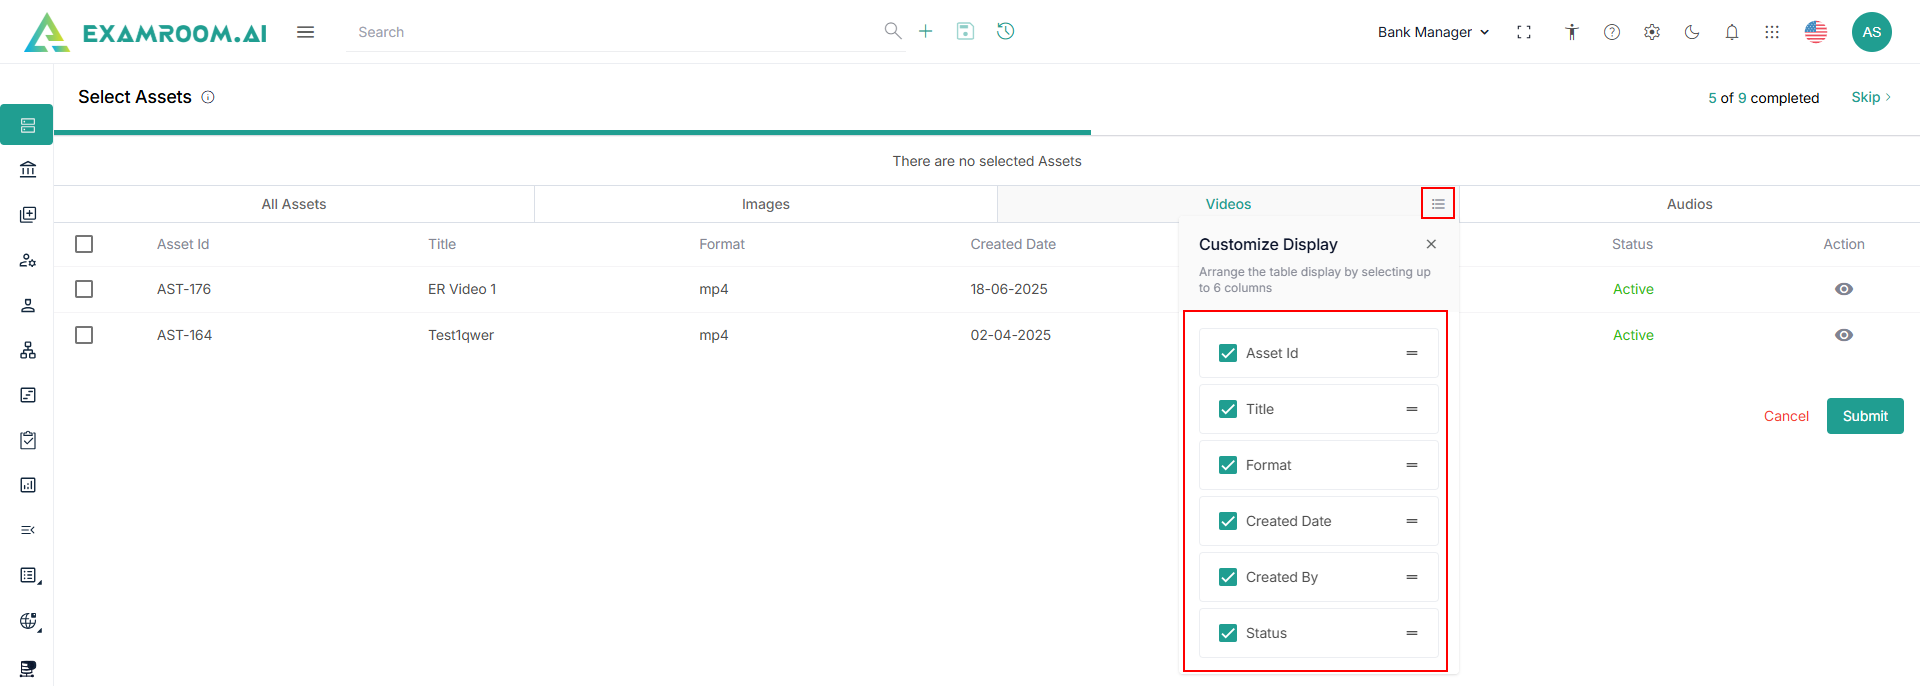1920x686 pixels.
Task: Click the save disk icon near search
Action: (x=965, y=31)
